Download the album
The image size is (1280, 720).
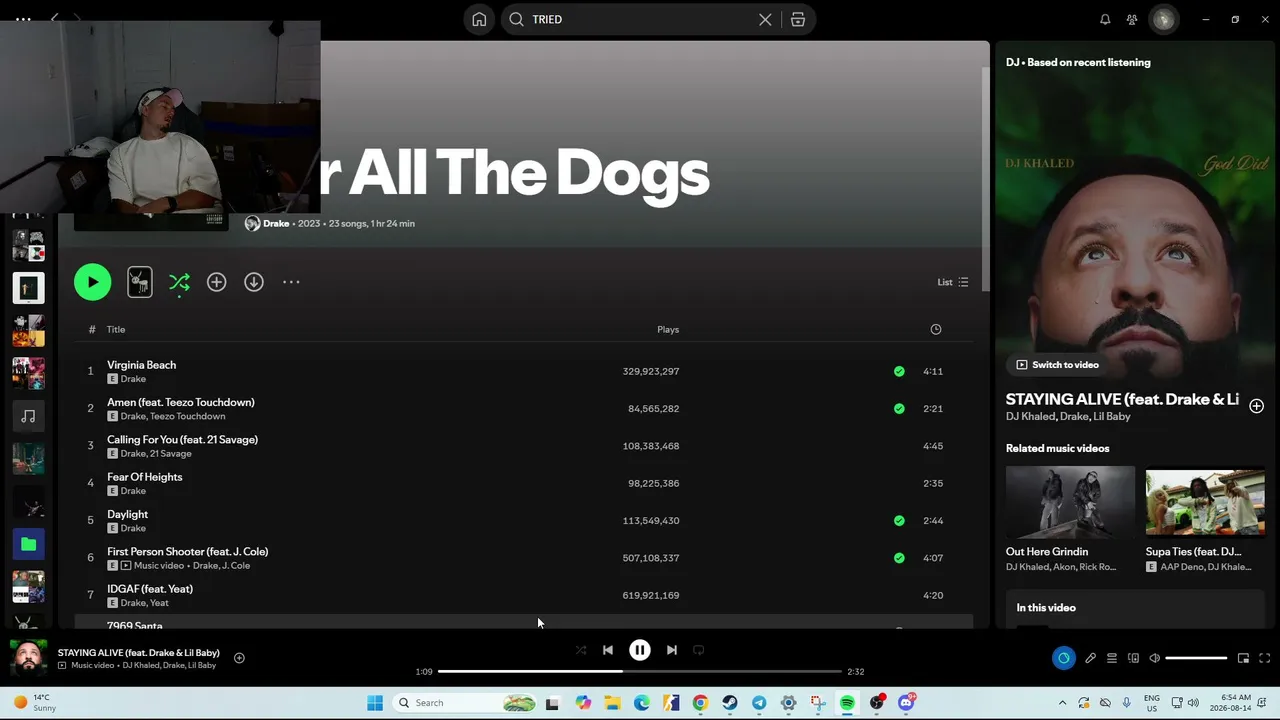pyautogui.click(x=254, y=282)
